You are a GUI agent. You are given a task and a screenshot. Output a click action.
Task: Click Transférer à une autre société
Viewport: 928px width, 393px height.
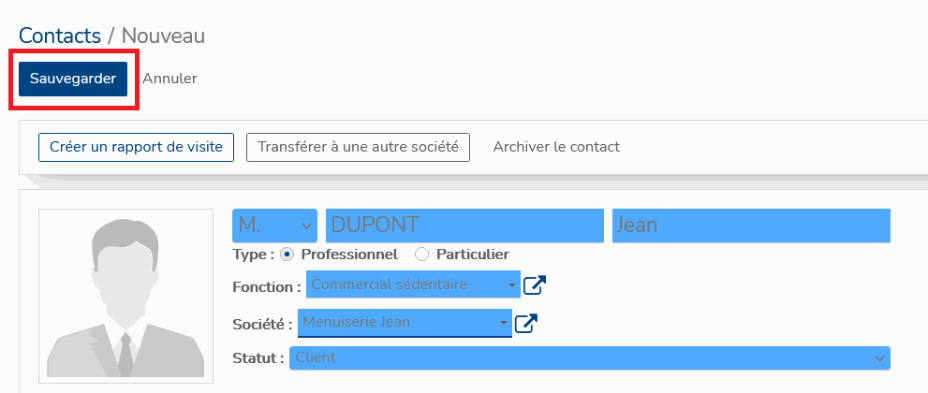point(358,147)
